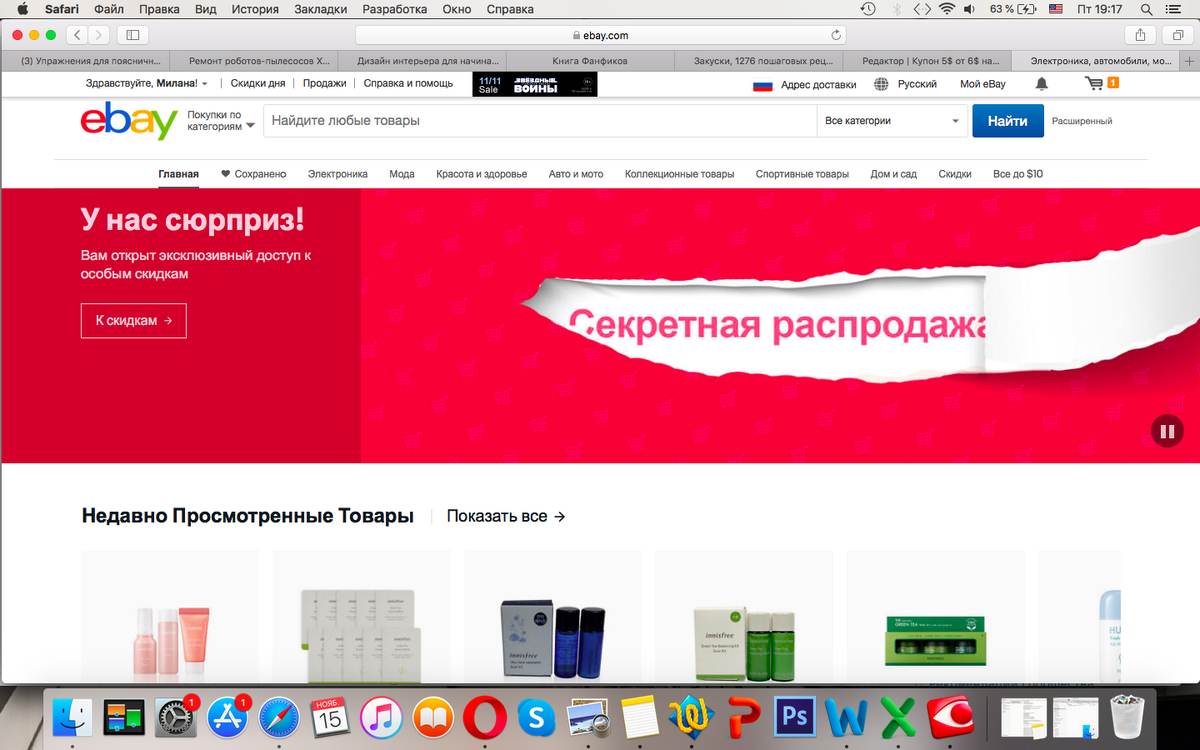Expand the 'Покупки по категориям' dropdown
Viewport: 1200px width, 750px height.
pyautogui.click(x=221, y=121)
